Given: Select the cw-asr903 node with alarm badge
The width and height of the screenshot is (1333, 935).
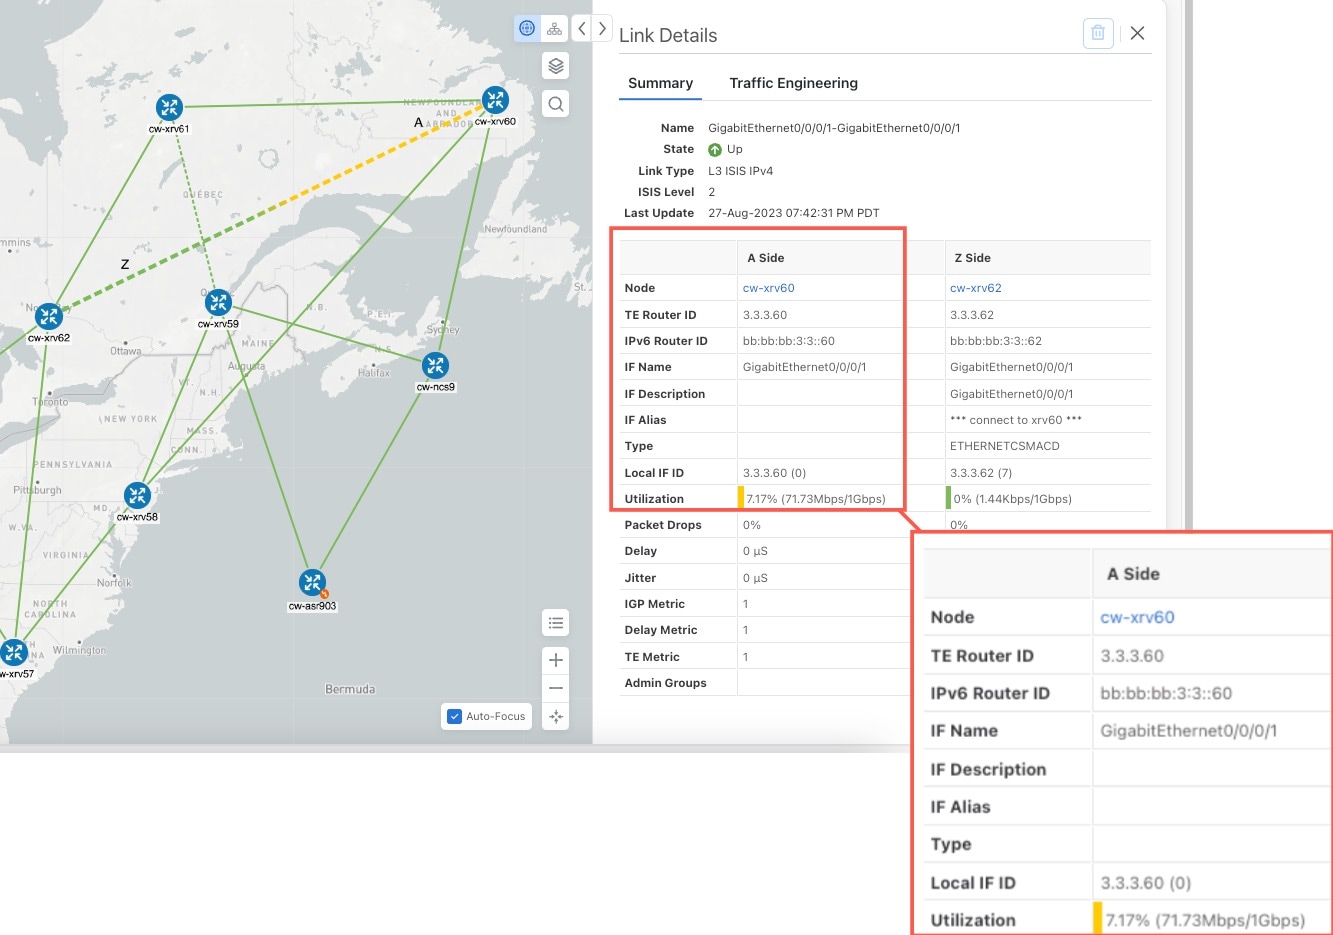Looking at the screenshot, I should [311, 582].
